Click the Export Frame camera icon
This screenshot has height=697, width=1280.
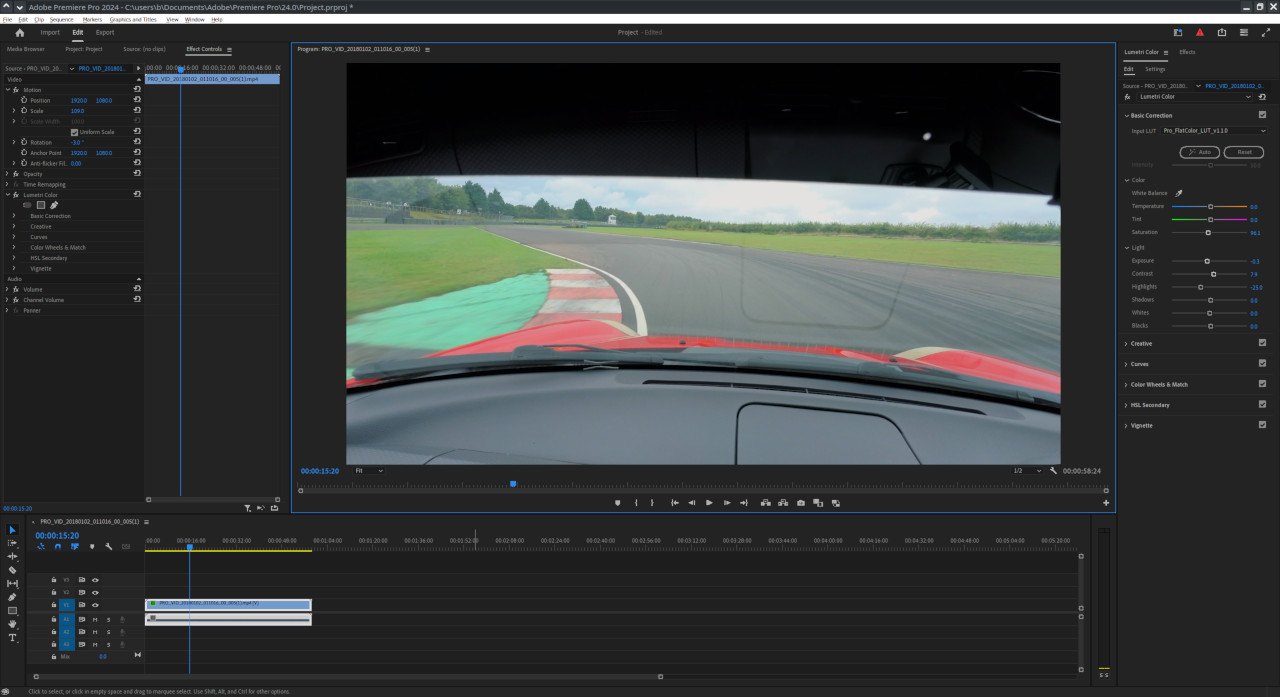800,503
